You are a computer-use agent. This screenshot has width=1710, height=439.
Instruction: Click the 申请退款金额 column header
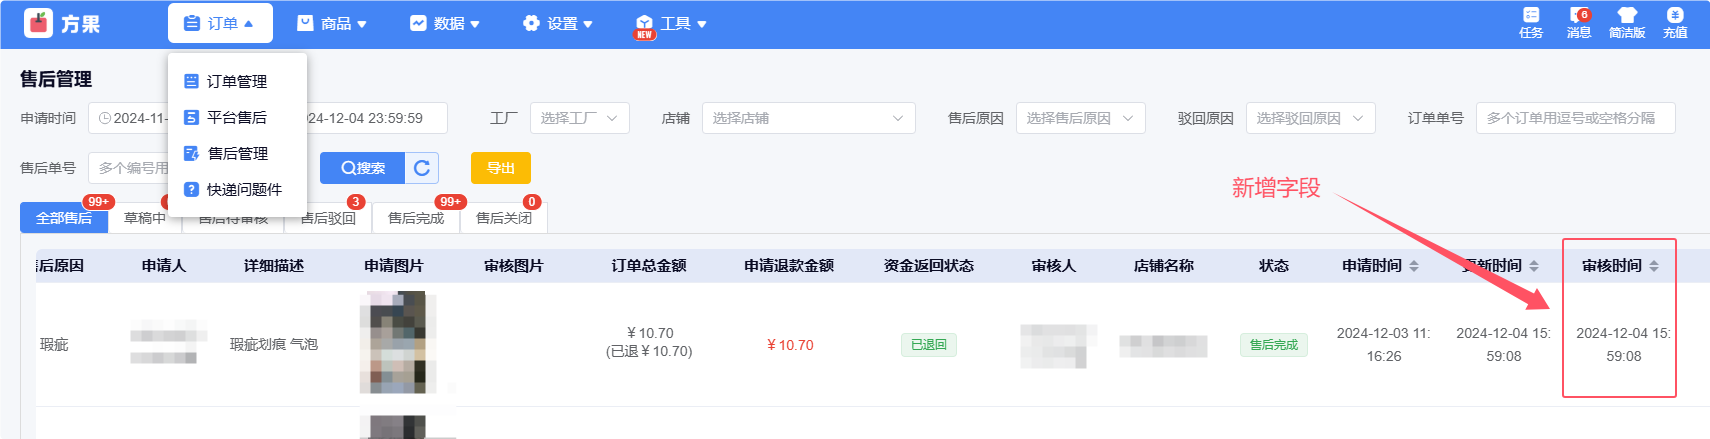[x=789, y=266]
